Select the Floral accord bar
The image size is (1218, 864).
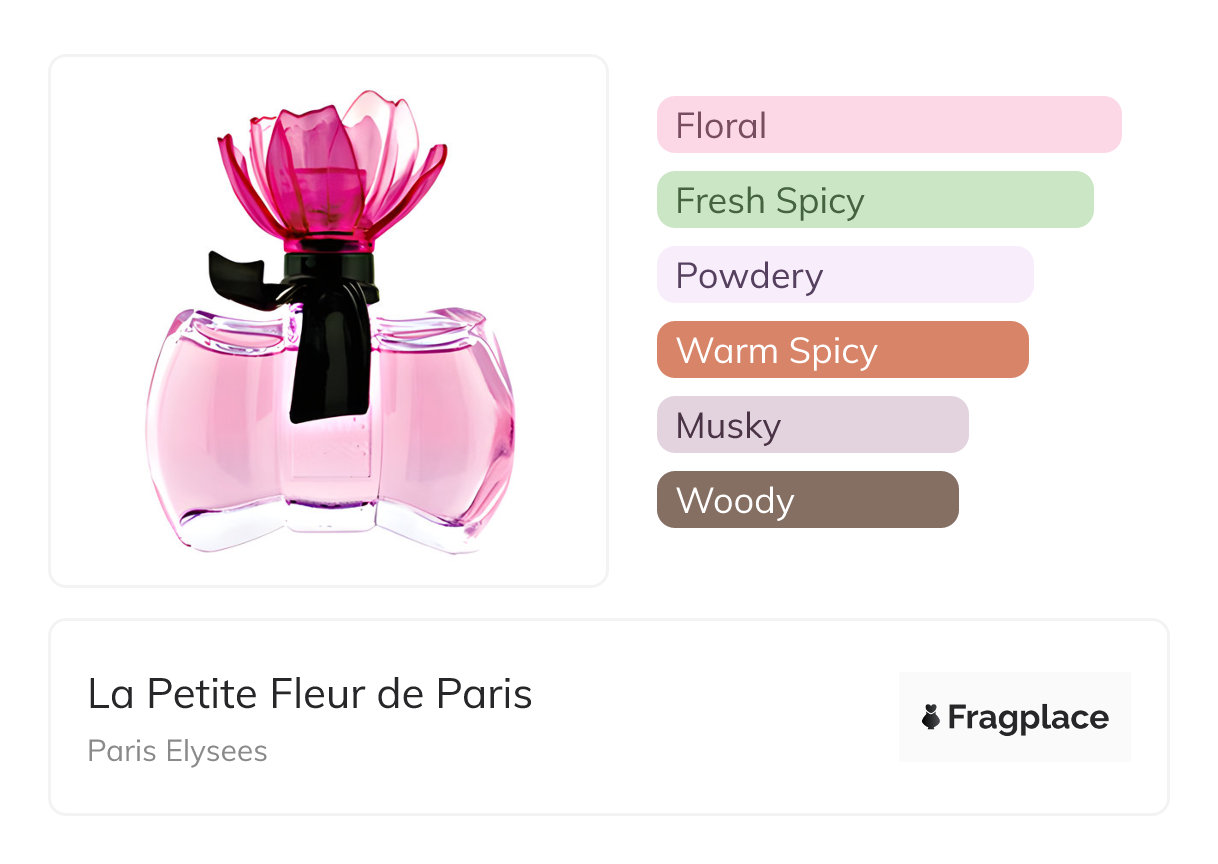click(x=889, y=125)
